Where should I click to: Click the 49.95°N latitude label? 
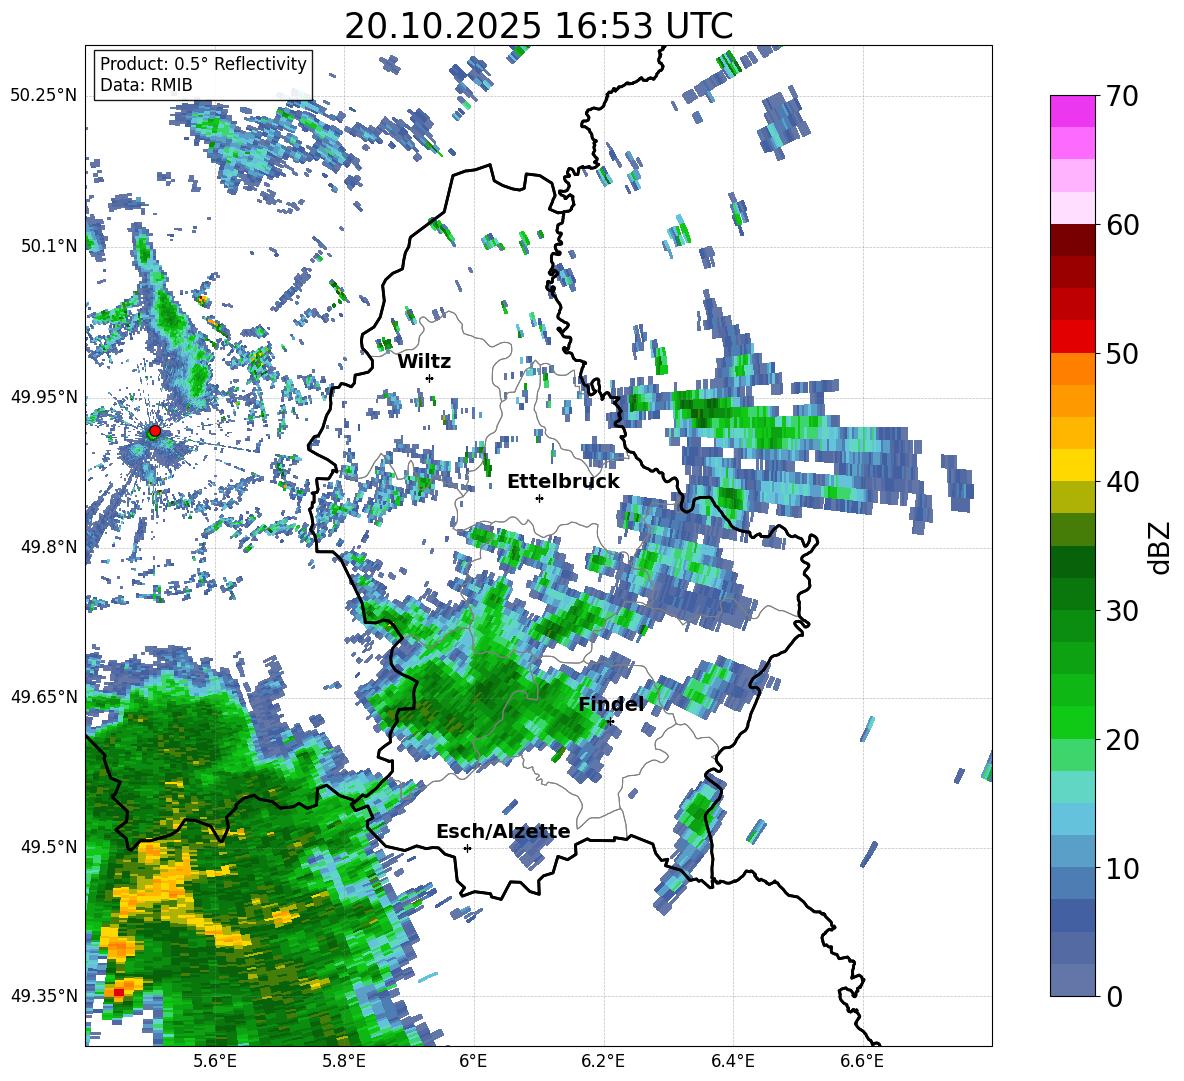click(44, 397)
